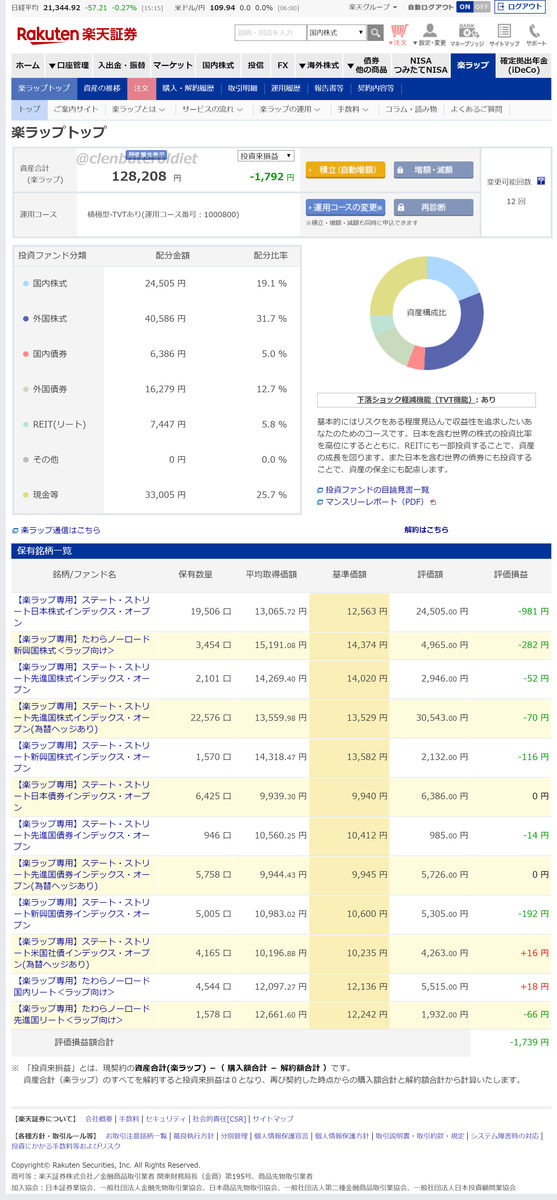Open the 入出金・振替 tab
This screenshot has height=1200, width=557.
(121, 65)
